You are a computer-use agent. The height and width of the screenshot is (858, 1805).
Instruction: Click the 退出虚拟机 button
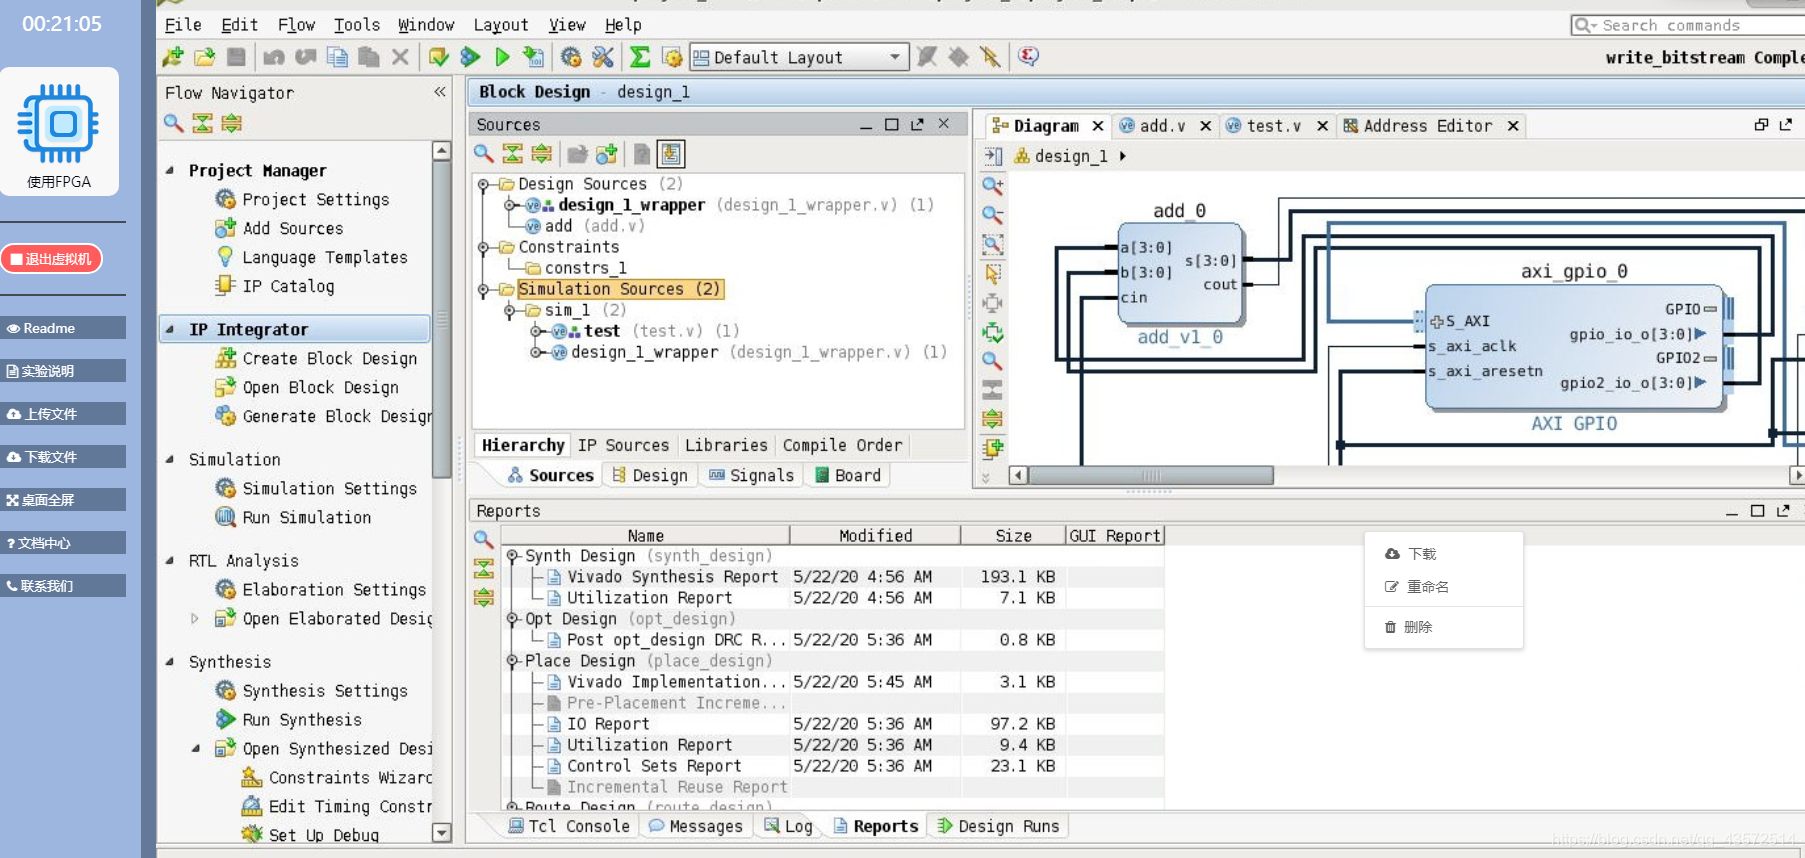click(x=52, y=259)
